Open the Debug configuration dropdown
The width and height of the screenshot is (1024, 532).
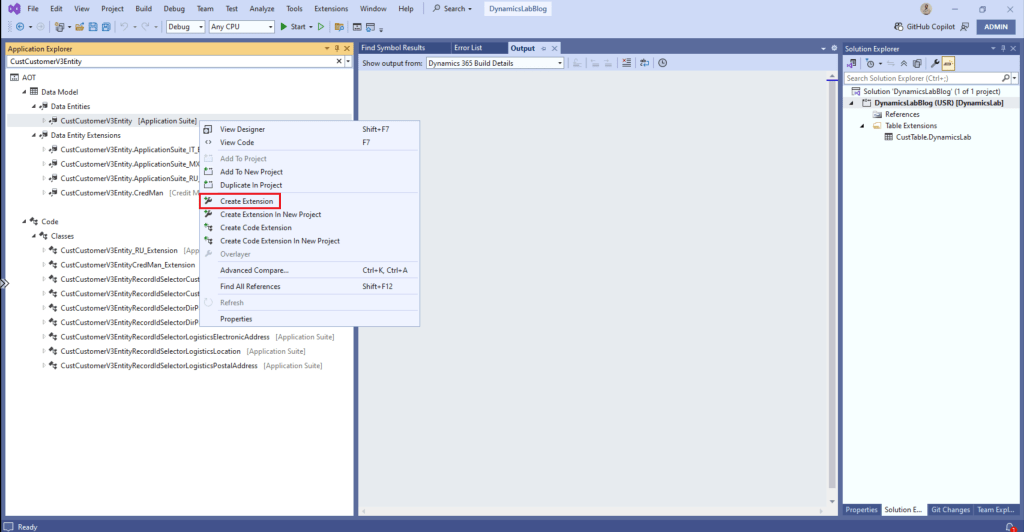tap(185, 27)
